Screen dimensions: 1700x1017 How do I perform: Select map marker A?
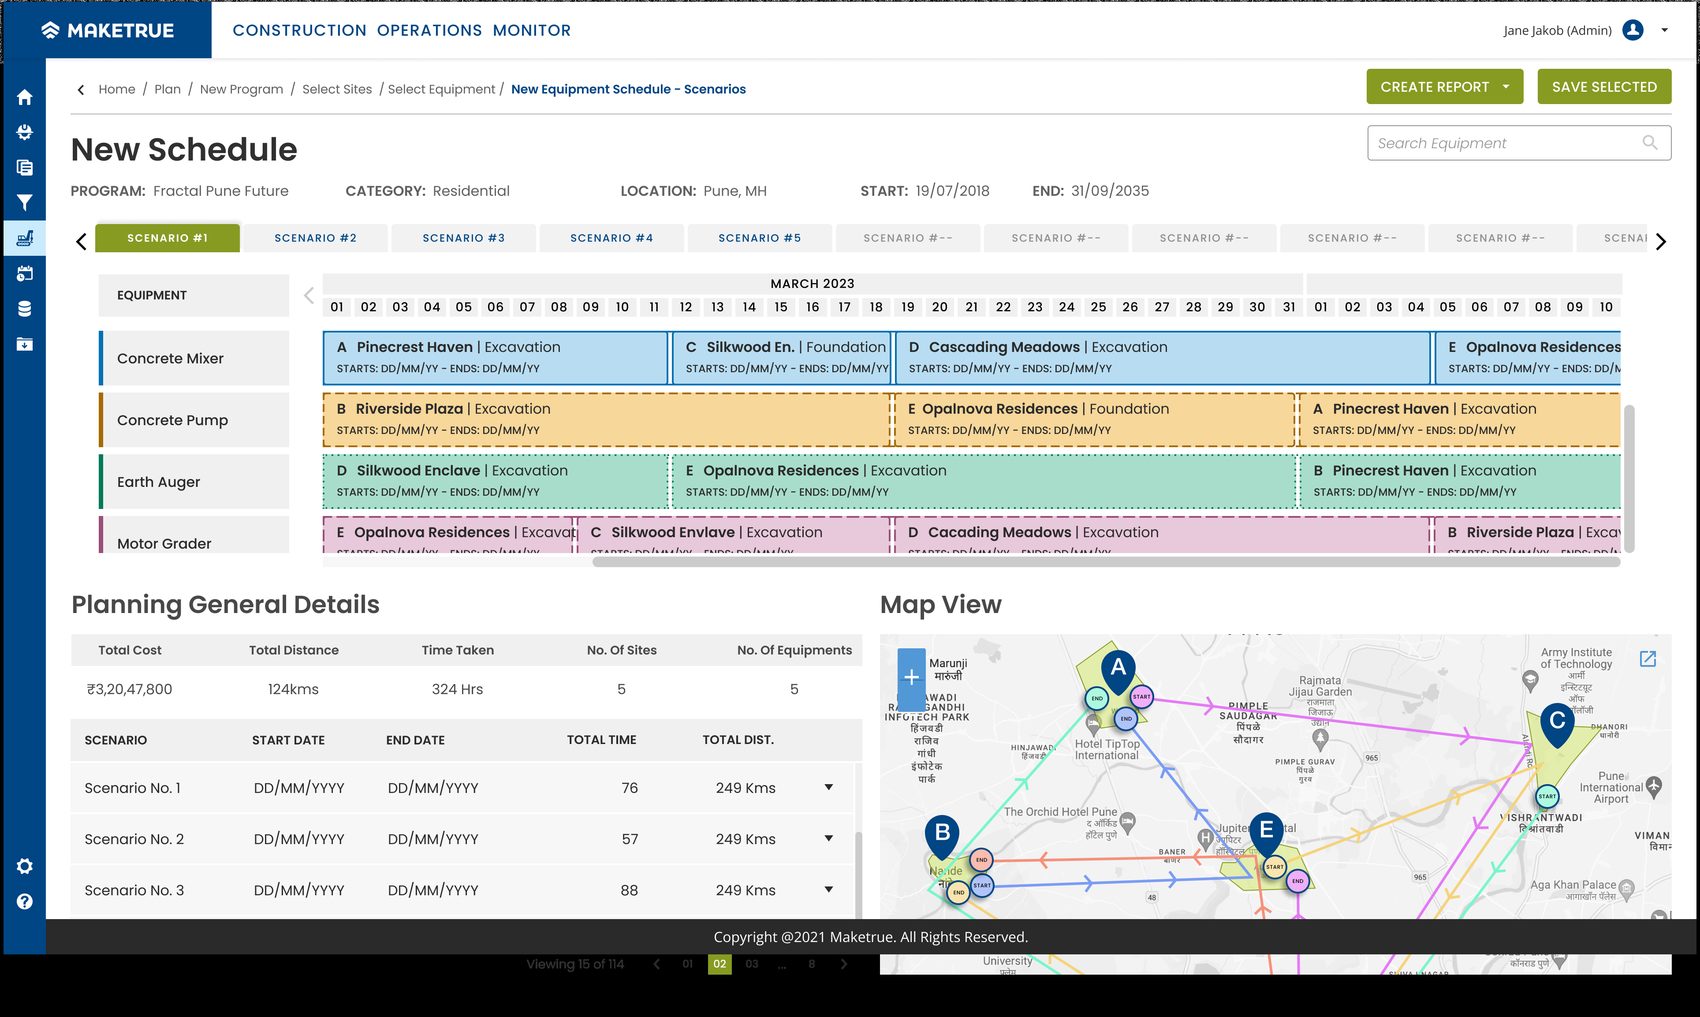1118,670
